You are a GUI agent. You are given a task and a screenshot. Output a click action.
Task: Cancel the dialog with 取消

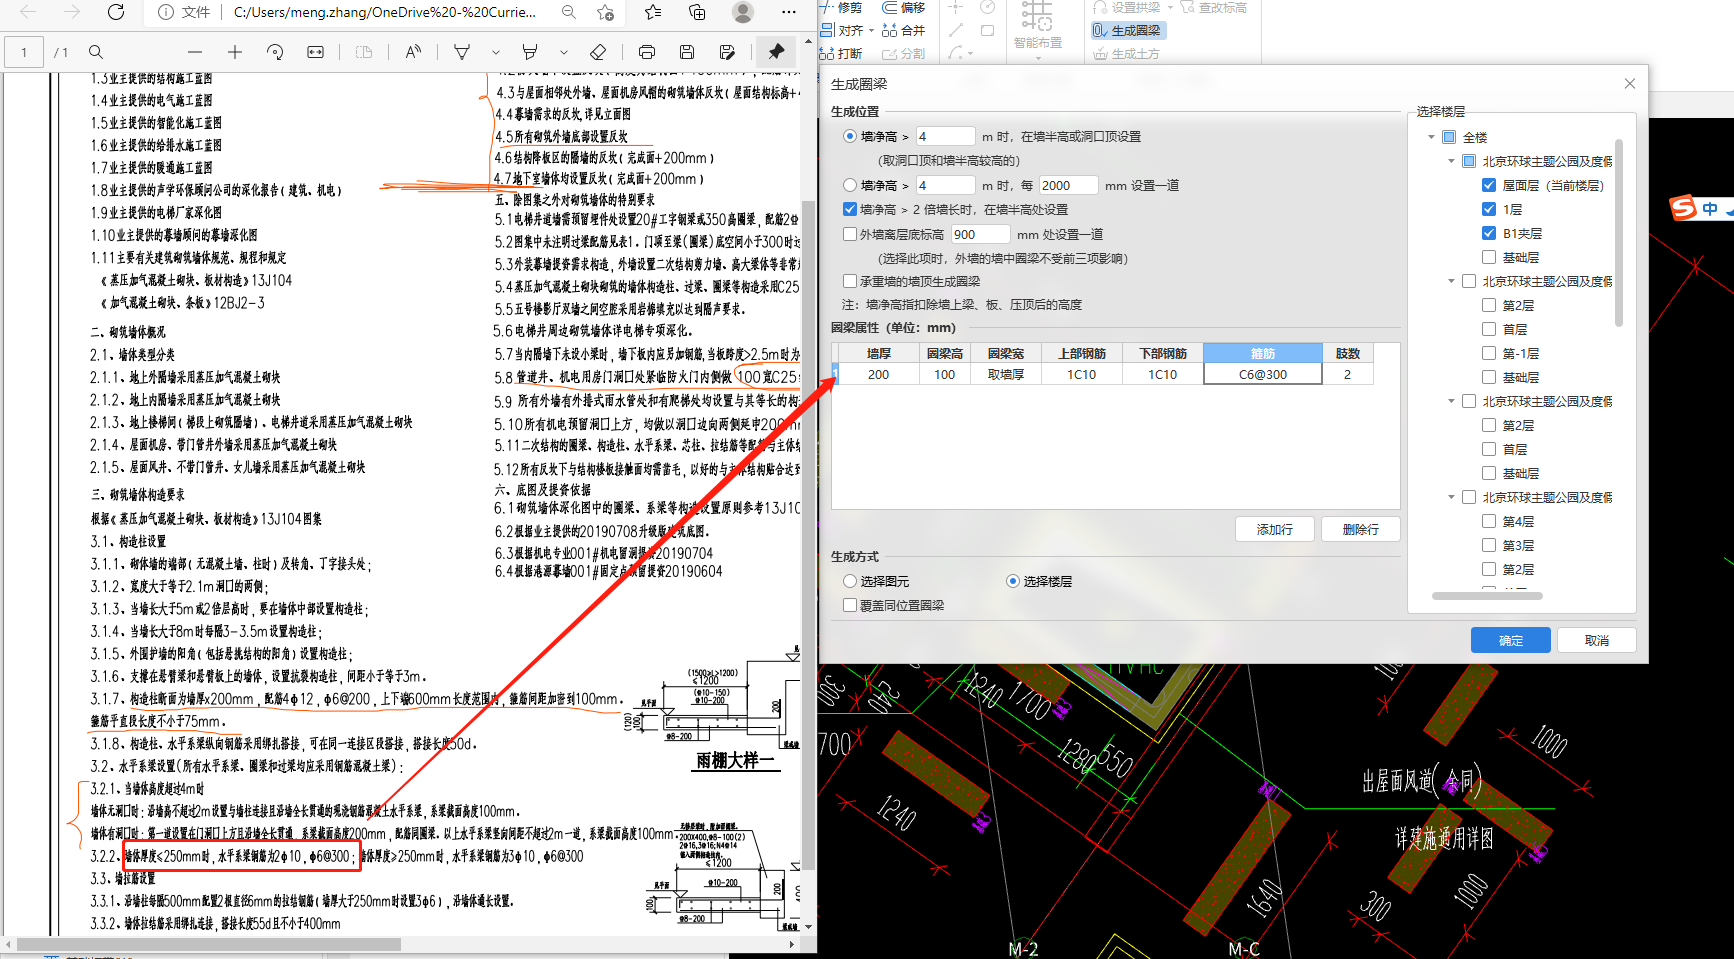click(1597, 640)
